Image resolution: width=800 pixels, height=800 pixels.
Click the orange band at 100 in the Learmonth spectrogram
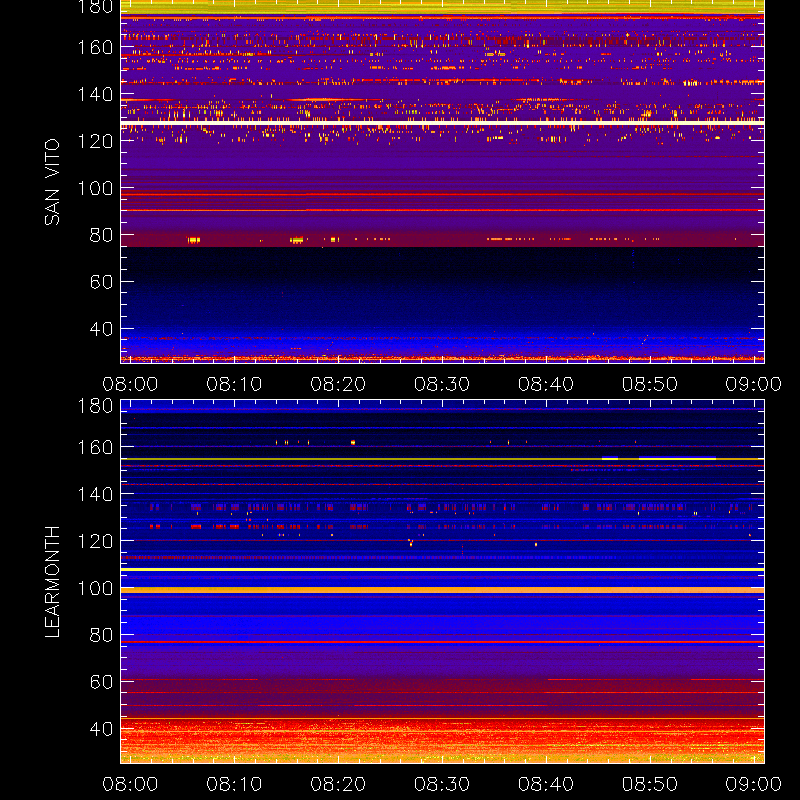click(x=442, y=590)
